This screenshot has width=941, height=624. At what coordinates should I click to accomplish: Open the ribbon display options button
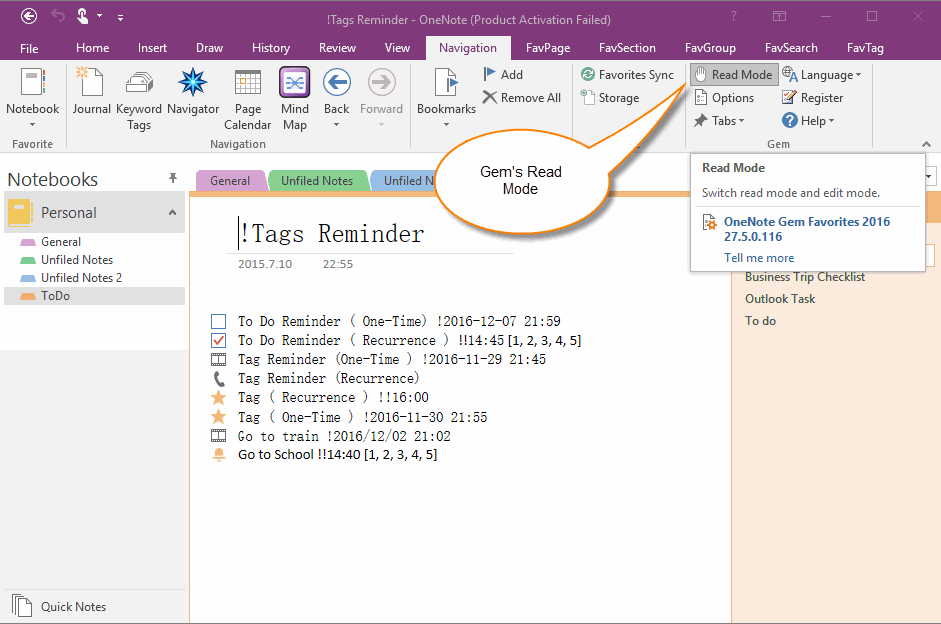pos(779,16)
